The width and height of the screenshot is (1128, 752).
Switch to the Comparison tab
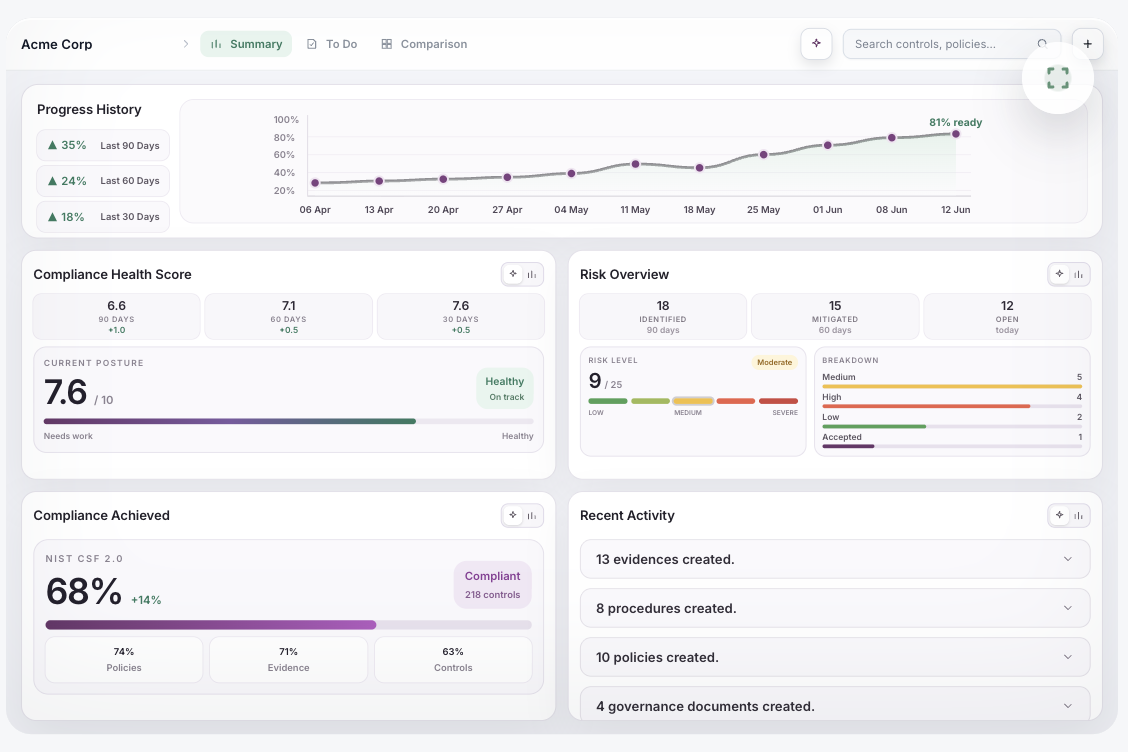click(x=424, y=44)
